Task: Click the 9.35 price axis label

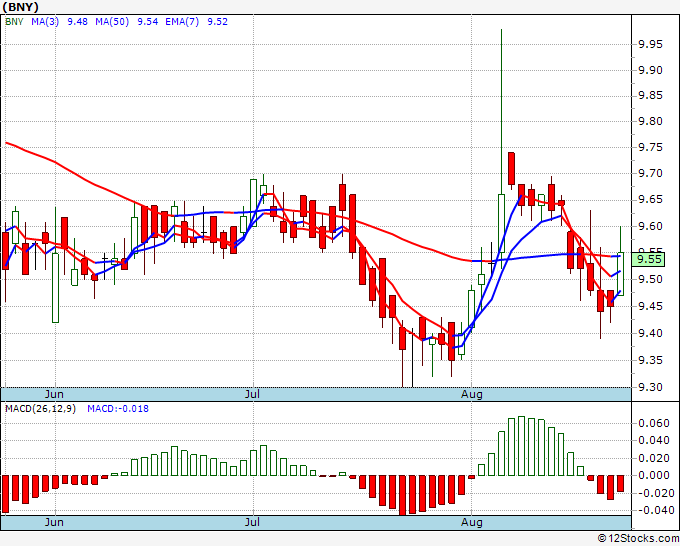Action: coord(650,360)
